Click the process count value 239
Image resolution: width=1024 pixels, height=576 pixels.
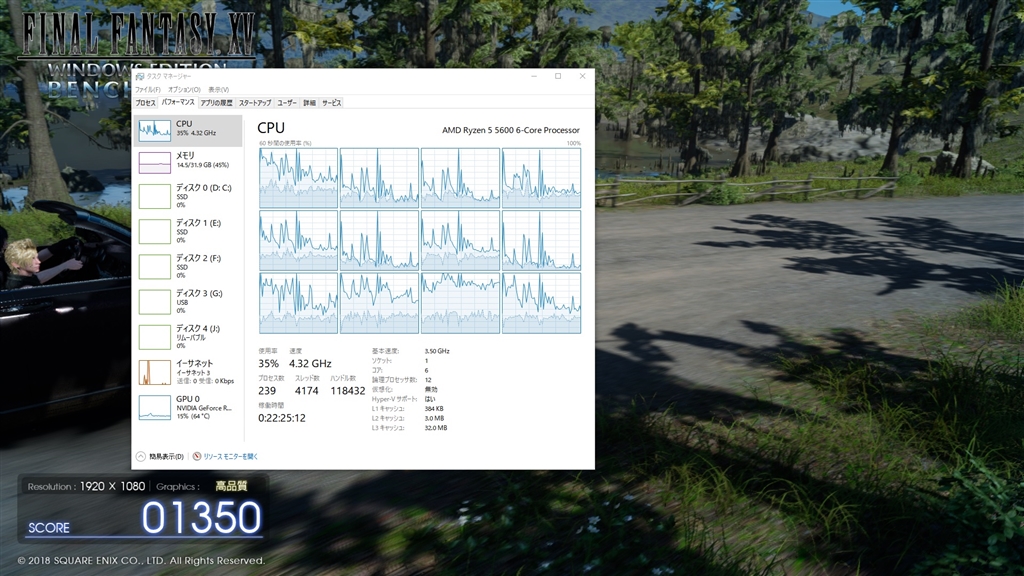pyautogui.click(x=267, y=391)
